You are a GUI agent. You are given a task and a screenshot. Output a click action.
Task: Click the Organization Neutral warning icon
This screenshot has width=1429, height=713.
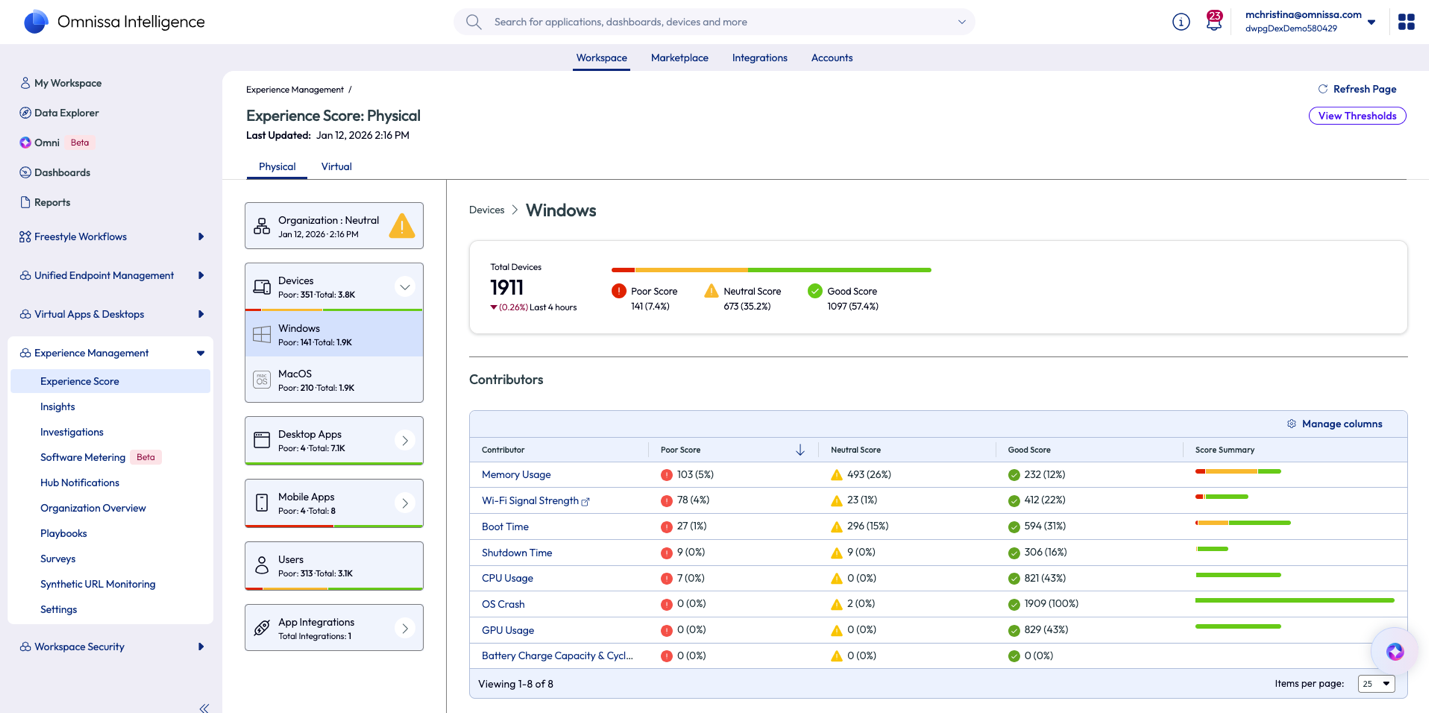(x=402, y=226)
